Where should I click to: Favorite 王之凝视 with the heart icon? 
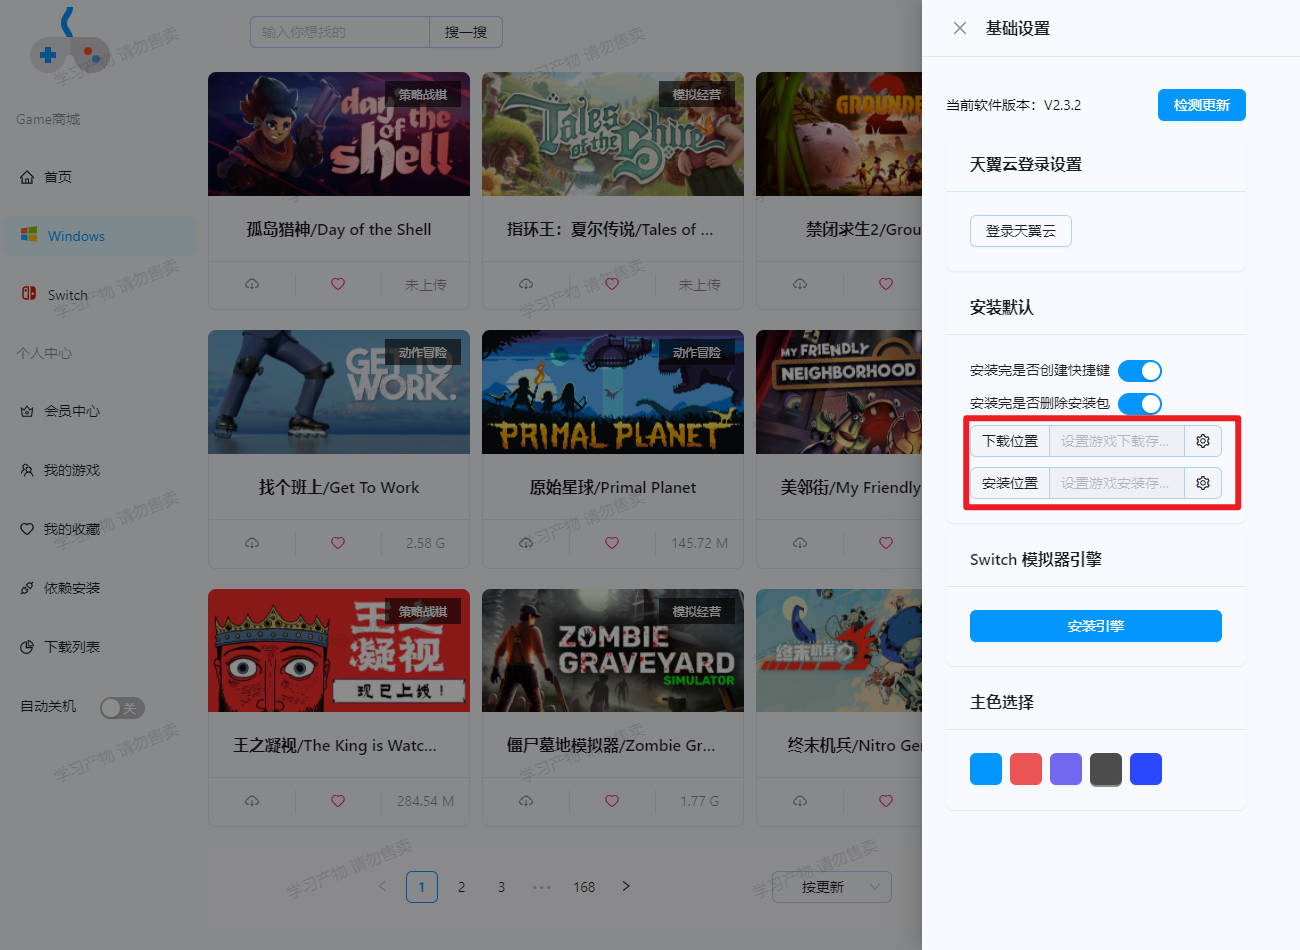coord(338,801)
